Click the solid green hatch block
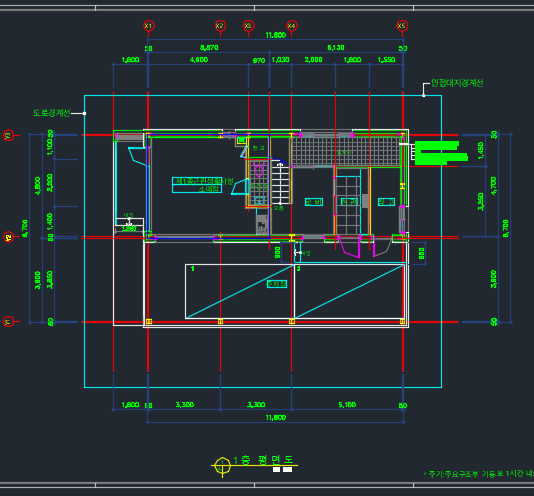 click(441, 153)
